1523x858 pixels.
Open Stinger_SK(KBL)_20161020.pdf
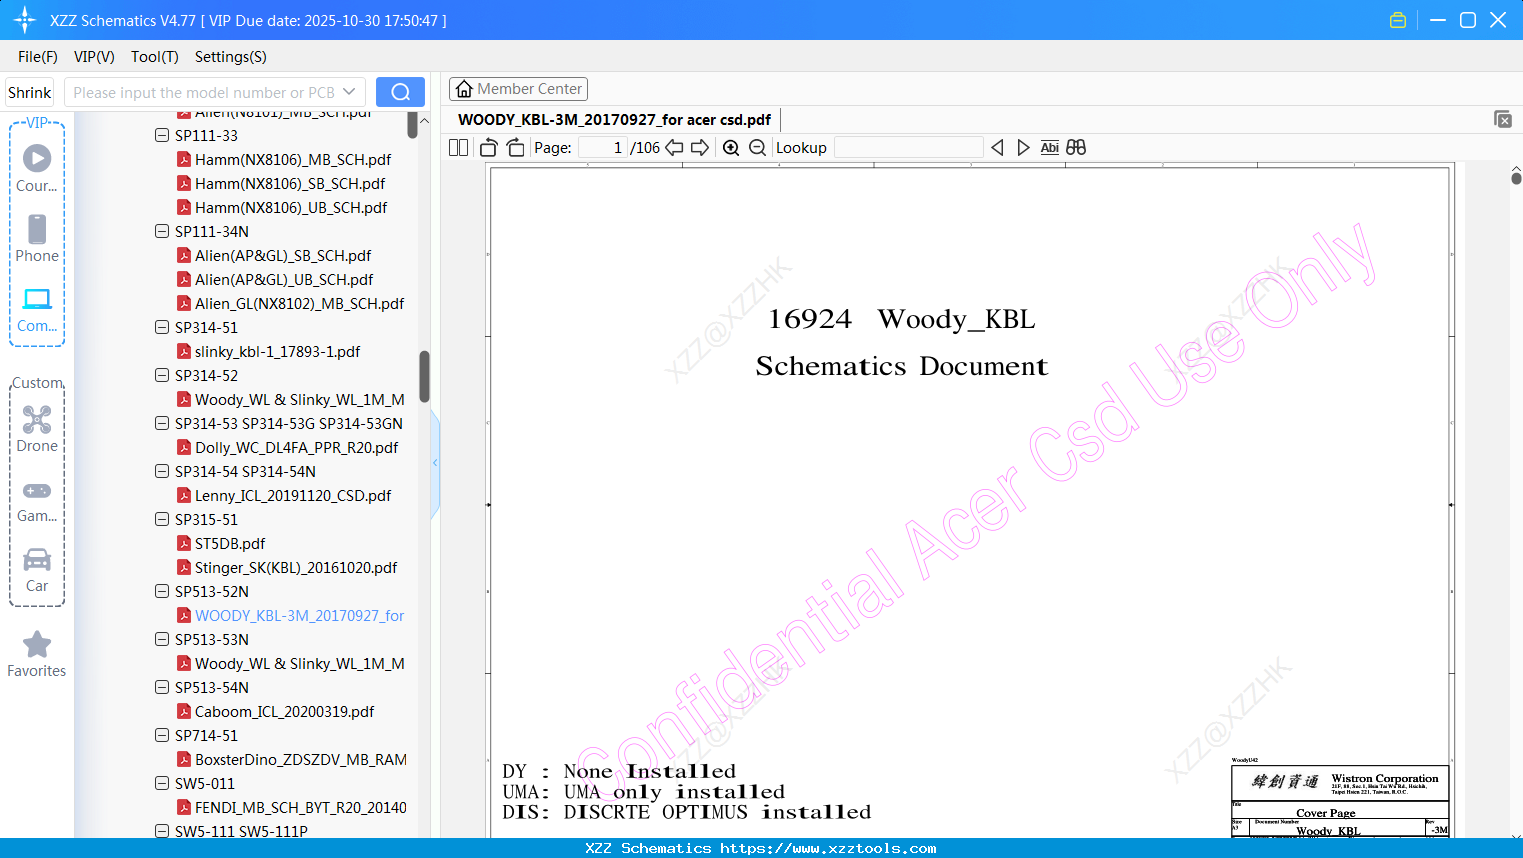[x=296, y=567]
